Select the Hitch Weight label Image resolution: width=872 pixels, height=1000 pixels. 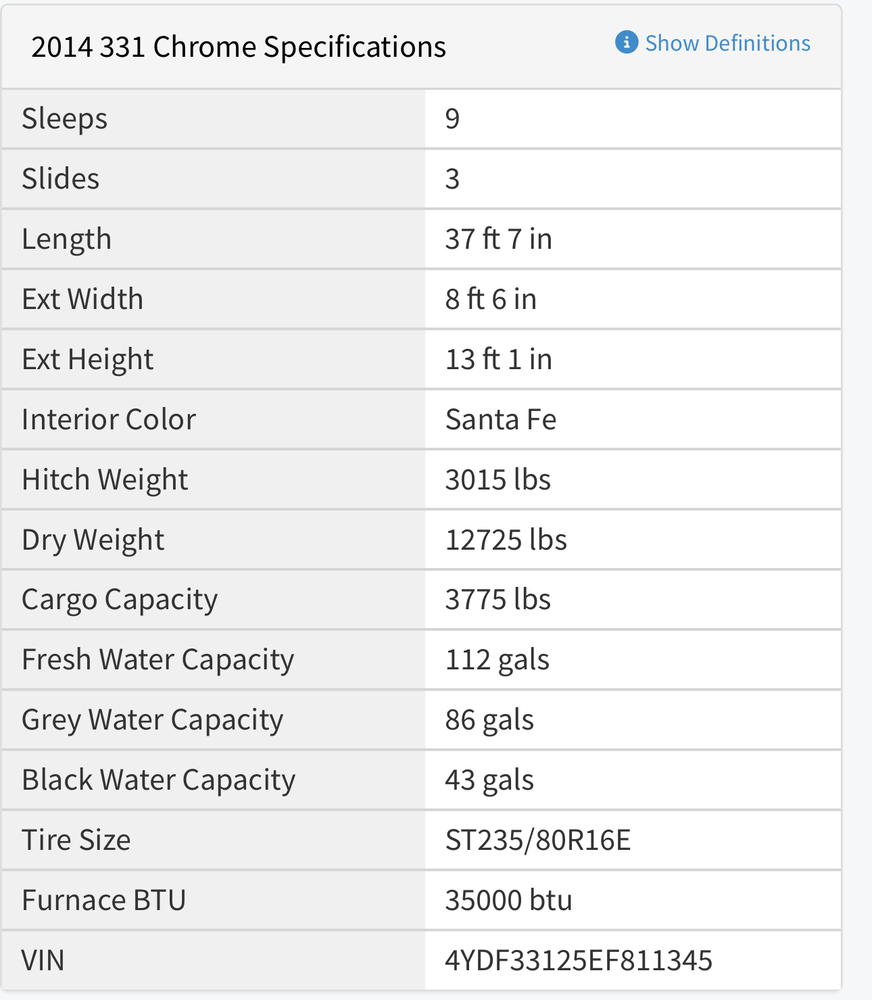pyautogui.click(x=105, y=480)
